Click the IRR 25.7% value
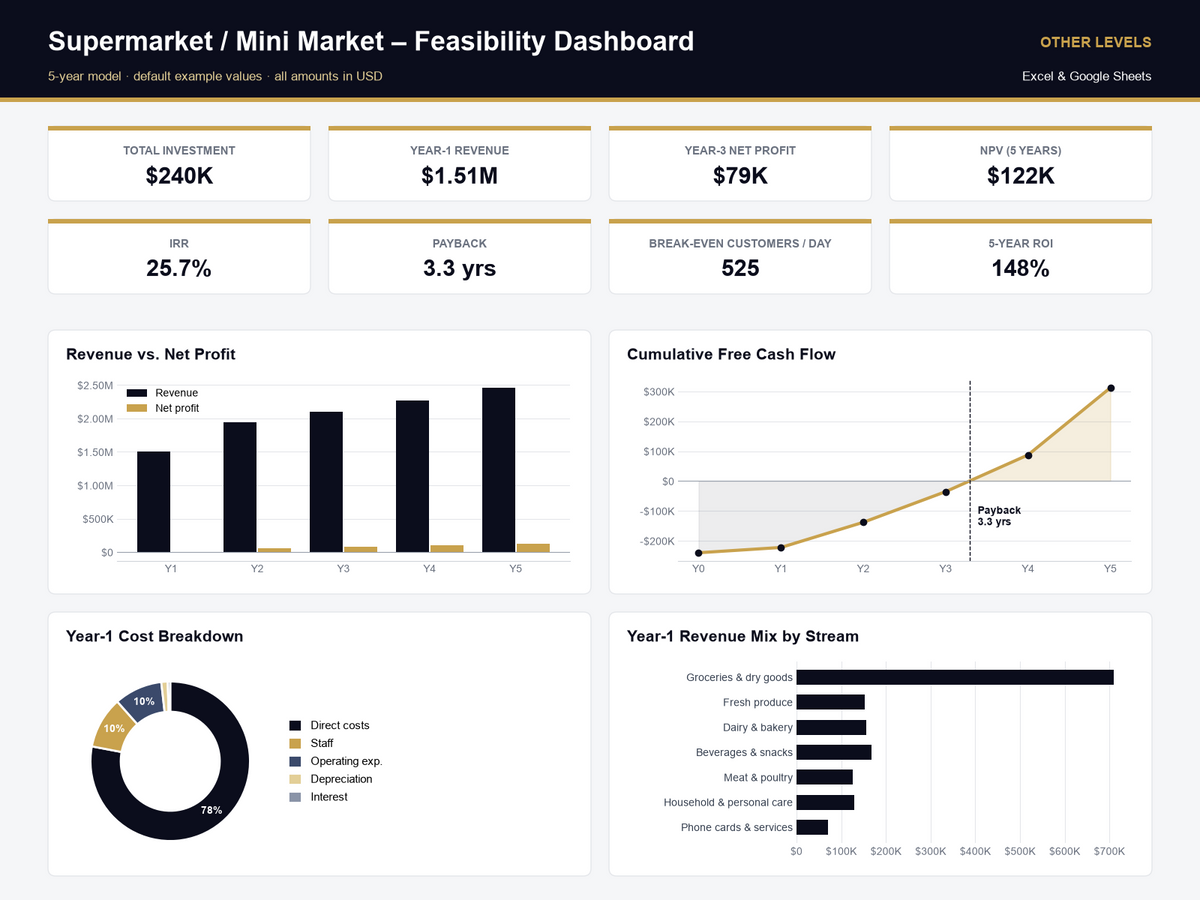 [179, 269]
